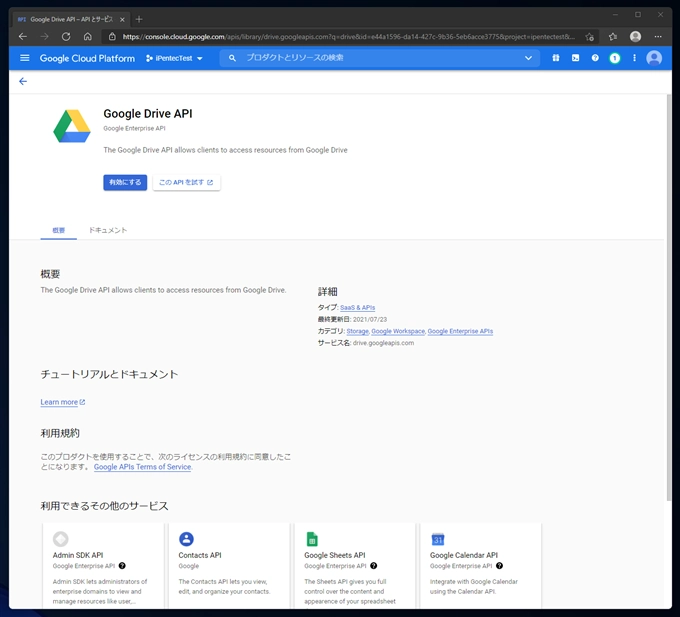
Task: Select the Google Drive API browser tab
Action: pos(71,19)
